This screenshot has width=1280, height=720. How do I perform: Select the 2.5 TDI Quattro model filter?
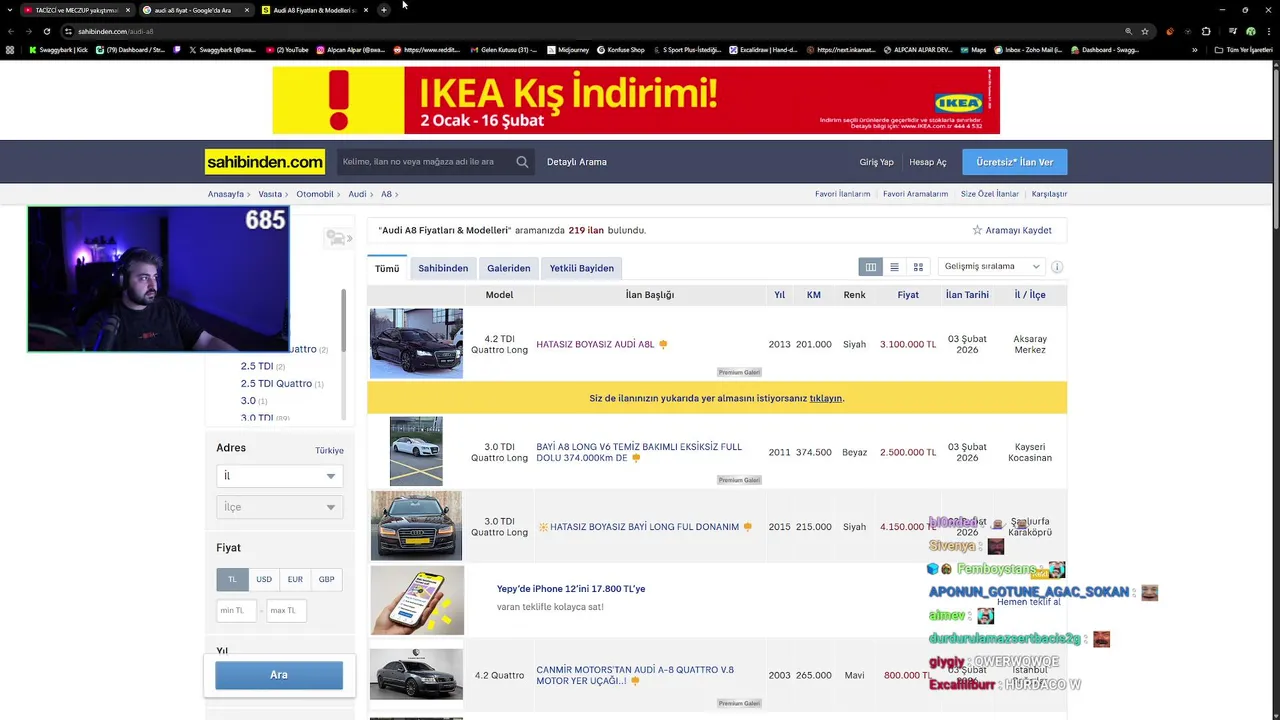(276, 384)
